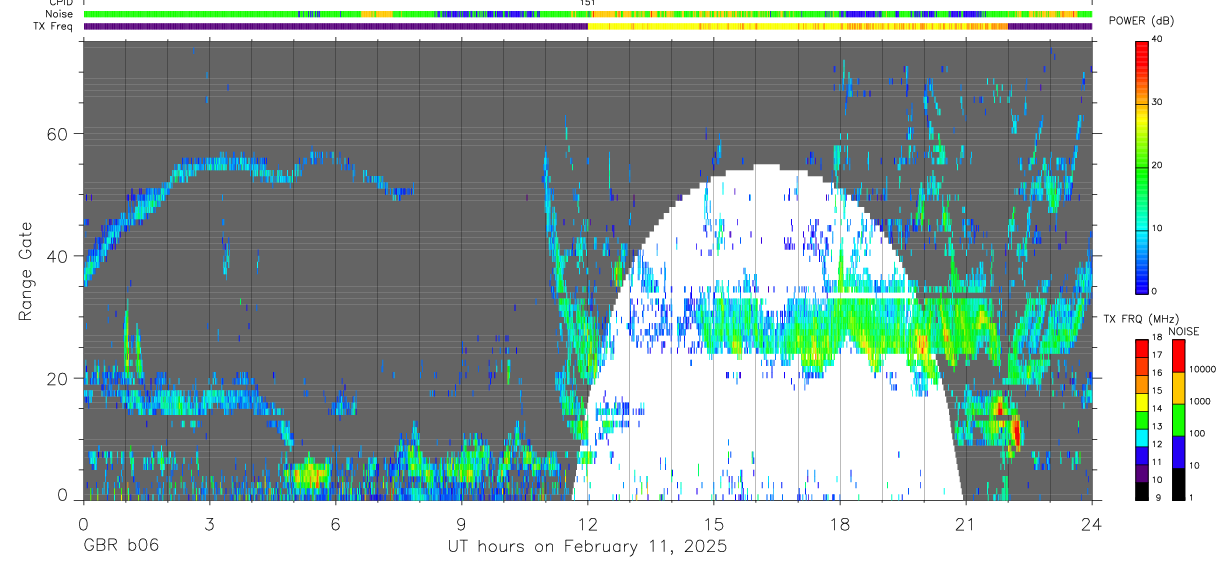Click the CPID value 151 label
1228x567 pixels.
tap(588, 4)
